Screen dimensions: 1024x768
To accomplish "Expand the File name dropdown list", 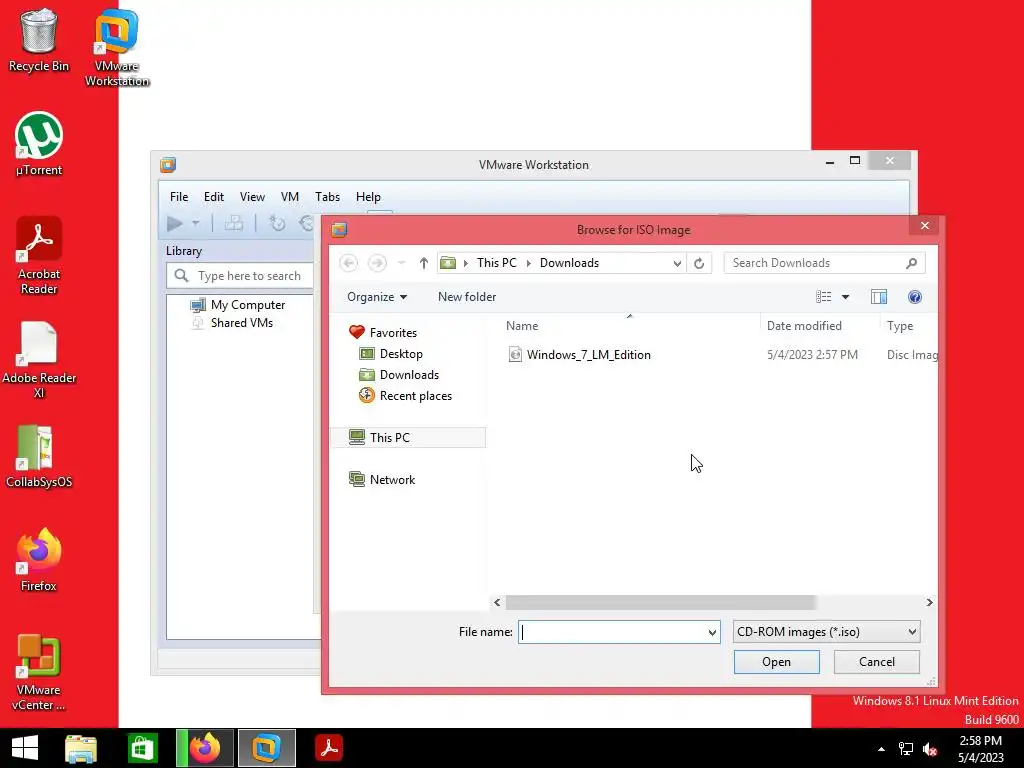I will tap(712, 632).
